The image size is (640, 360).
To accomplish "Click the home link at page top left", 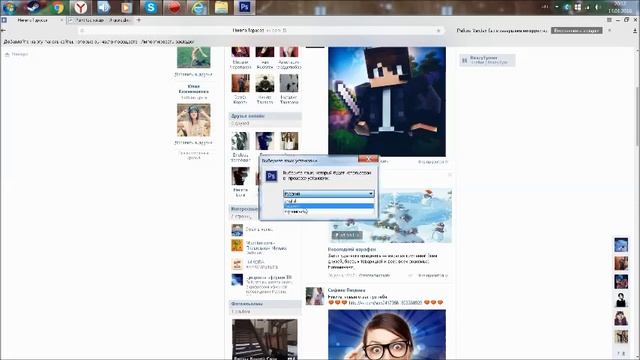I will [x=16, y=54].
